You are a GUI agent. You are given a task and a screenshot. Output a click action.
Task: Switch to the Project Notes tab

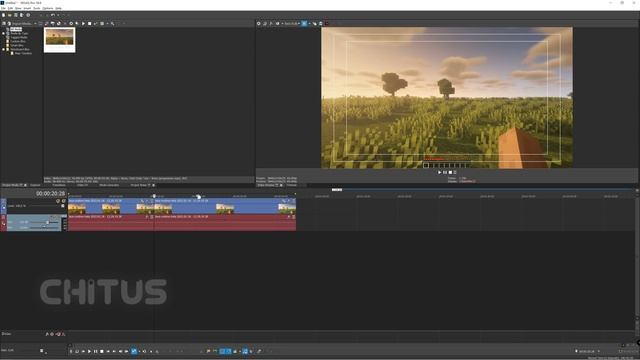click(x=138, y=185)
